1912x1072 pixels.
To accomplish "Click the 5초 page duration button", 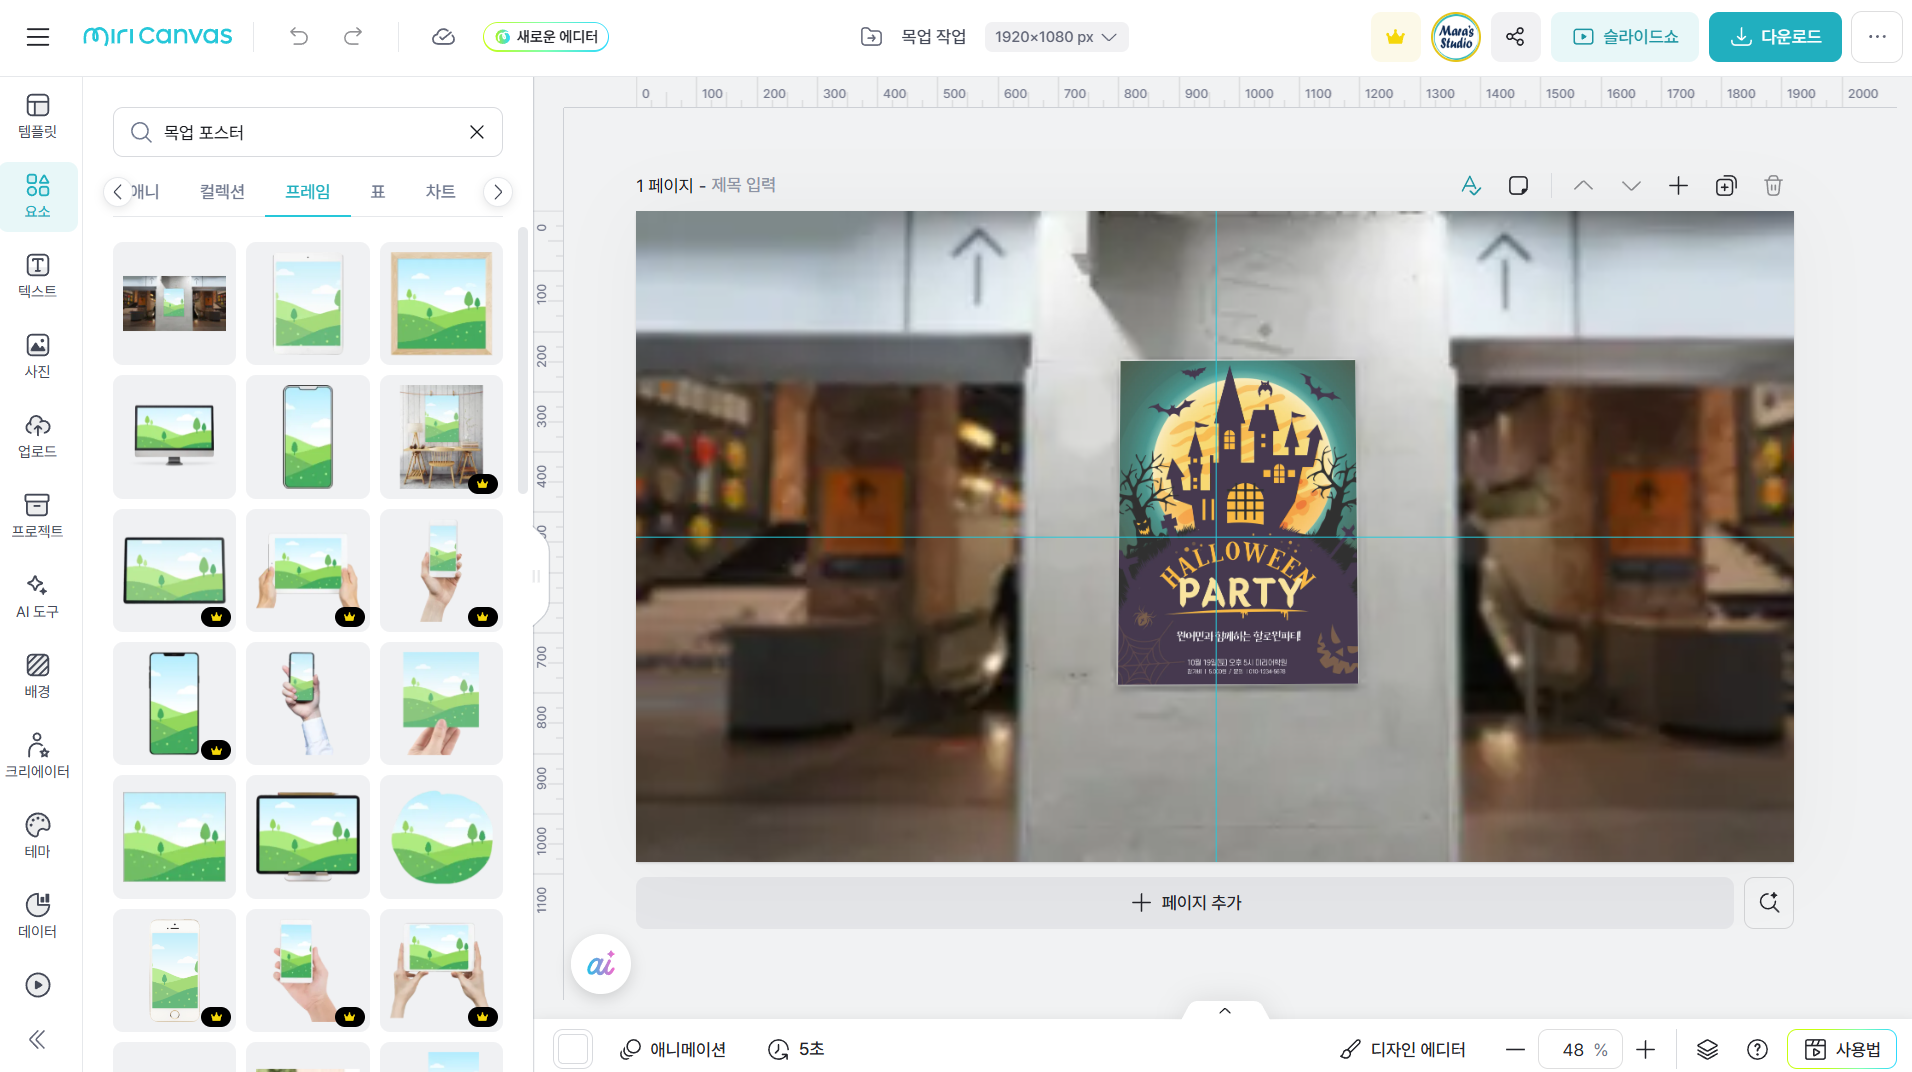I will click(x=796, y=1049).
